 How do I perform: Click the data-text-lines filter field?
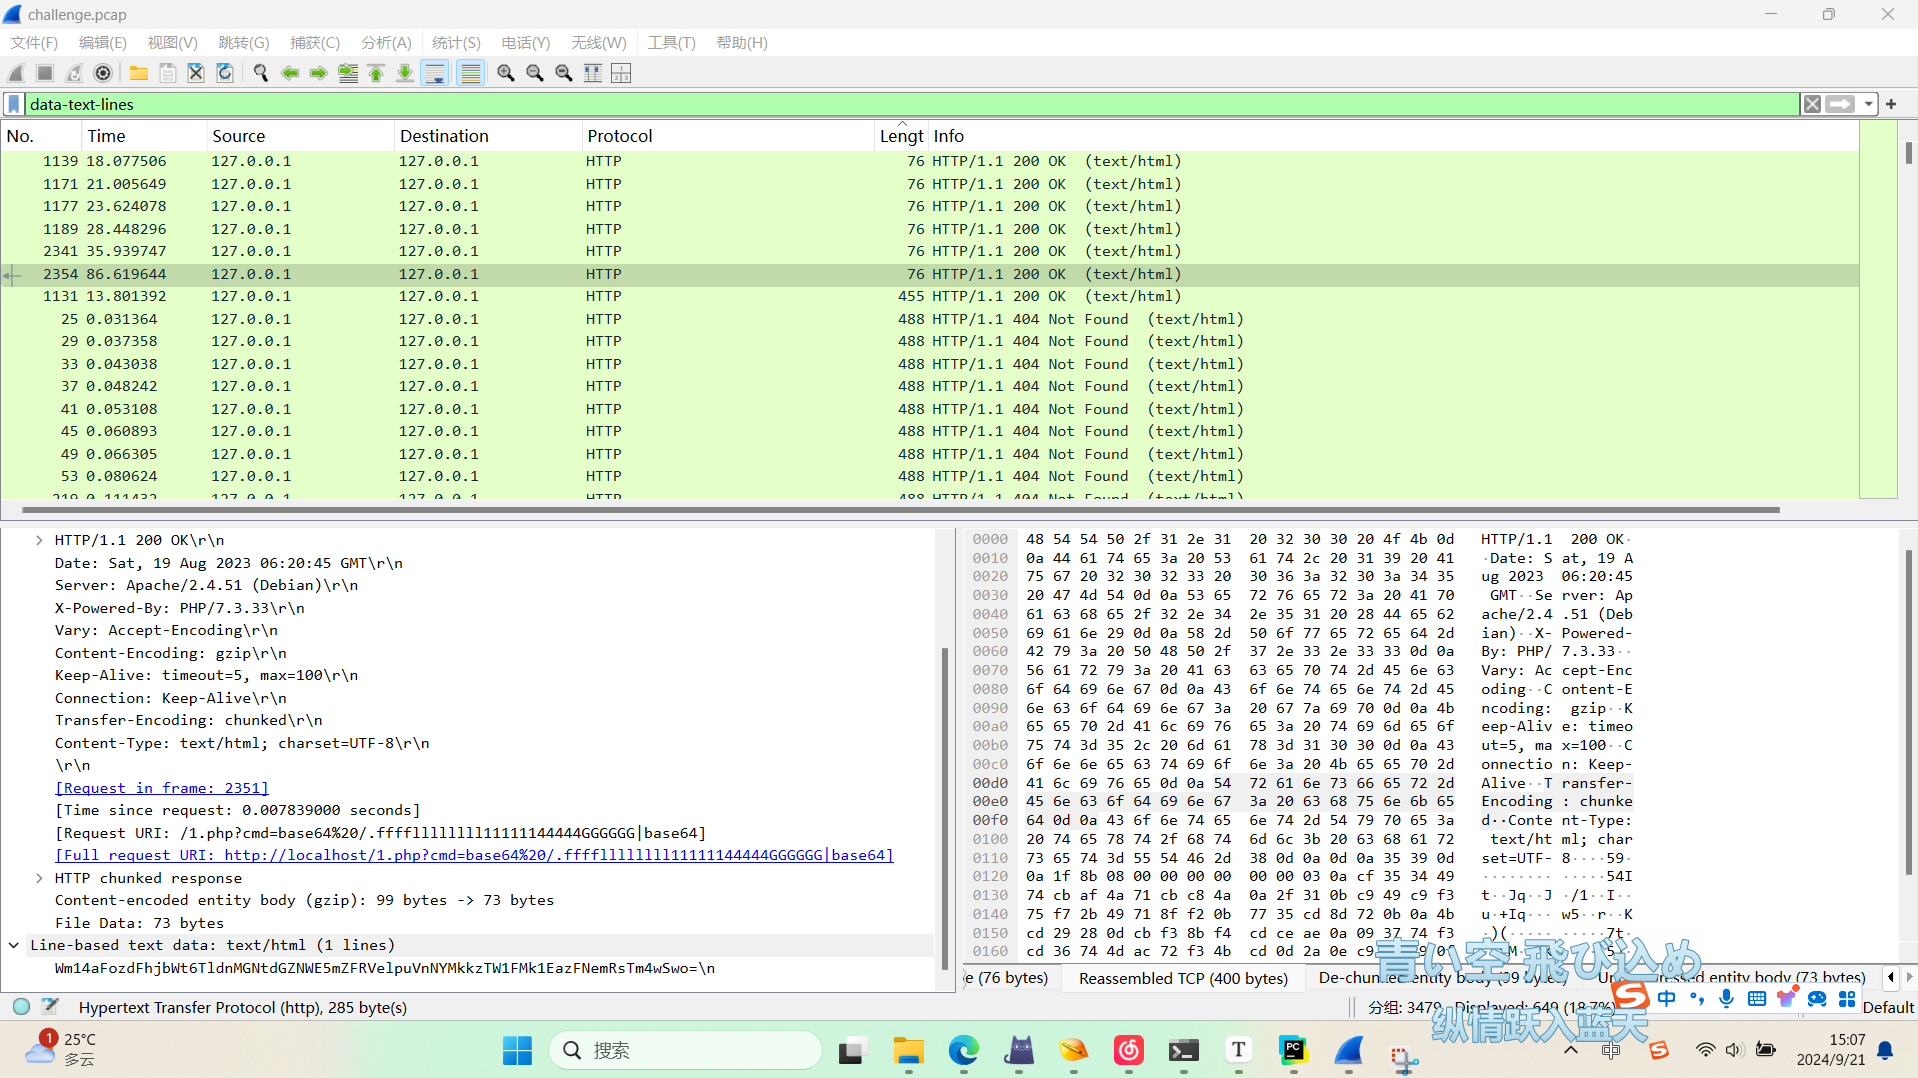click(912, 104)
